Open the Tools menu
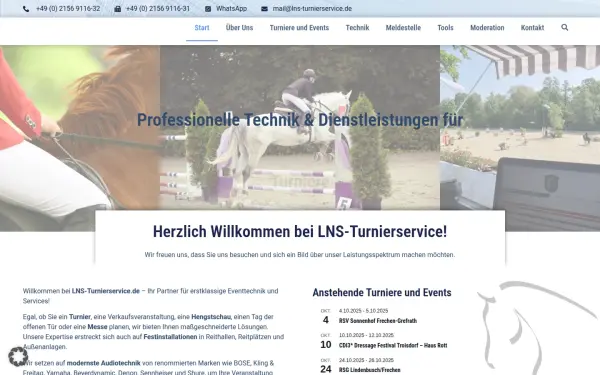This screenshot has width=600, height=375. click(x=445, y=28)
